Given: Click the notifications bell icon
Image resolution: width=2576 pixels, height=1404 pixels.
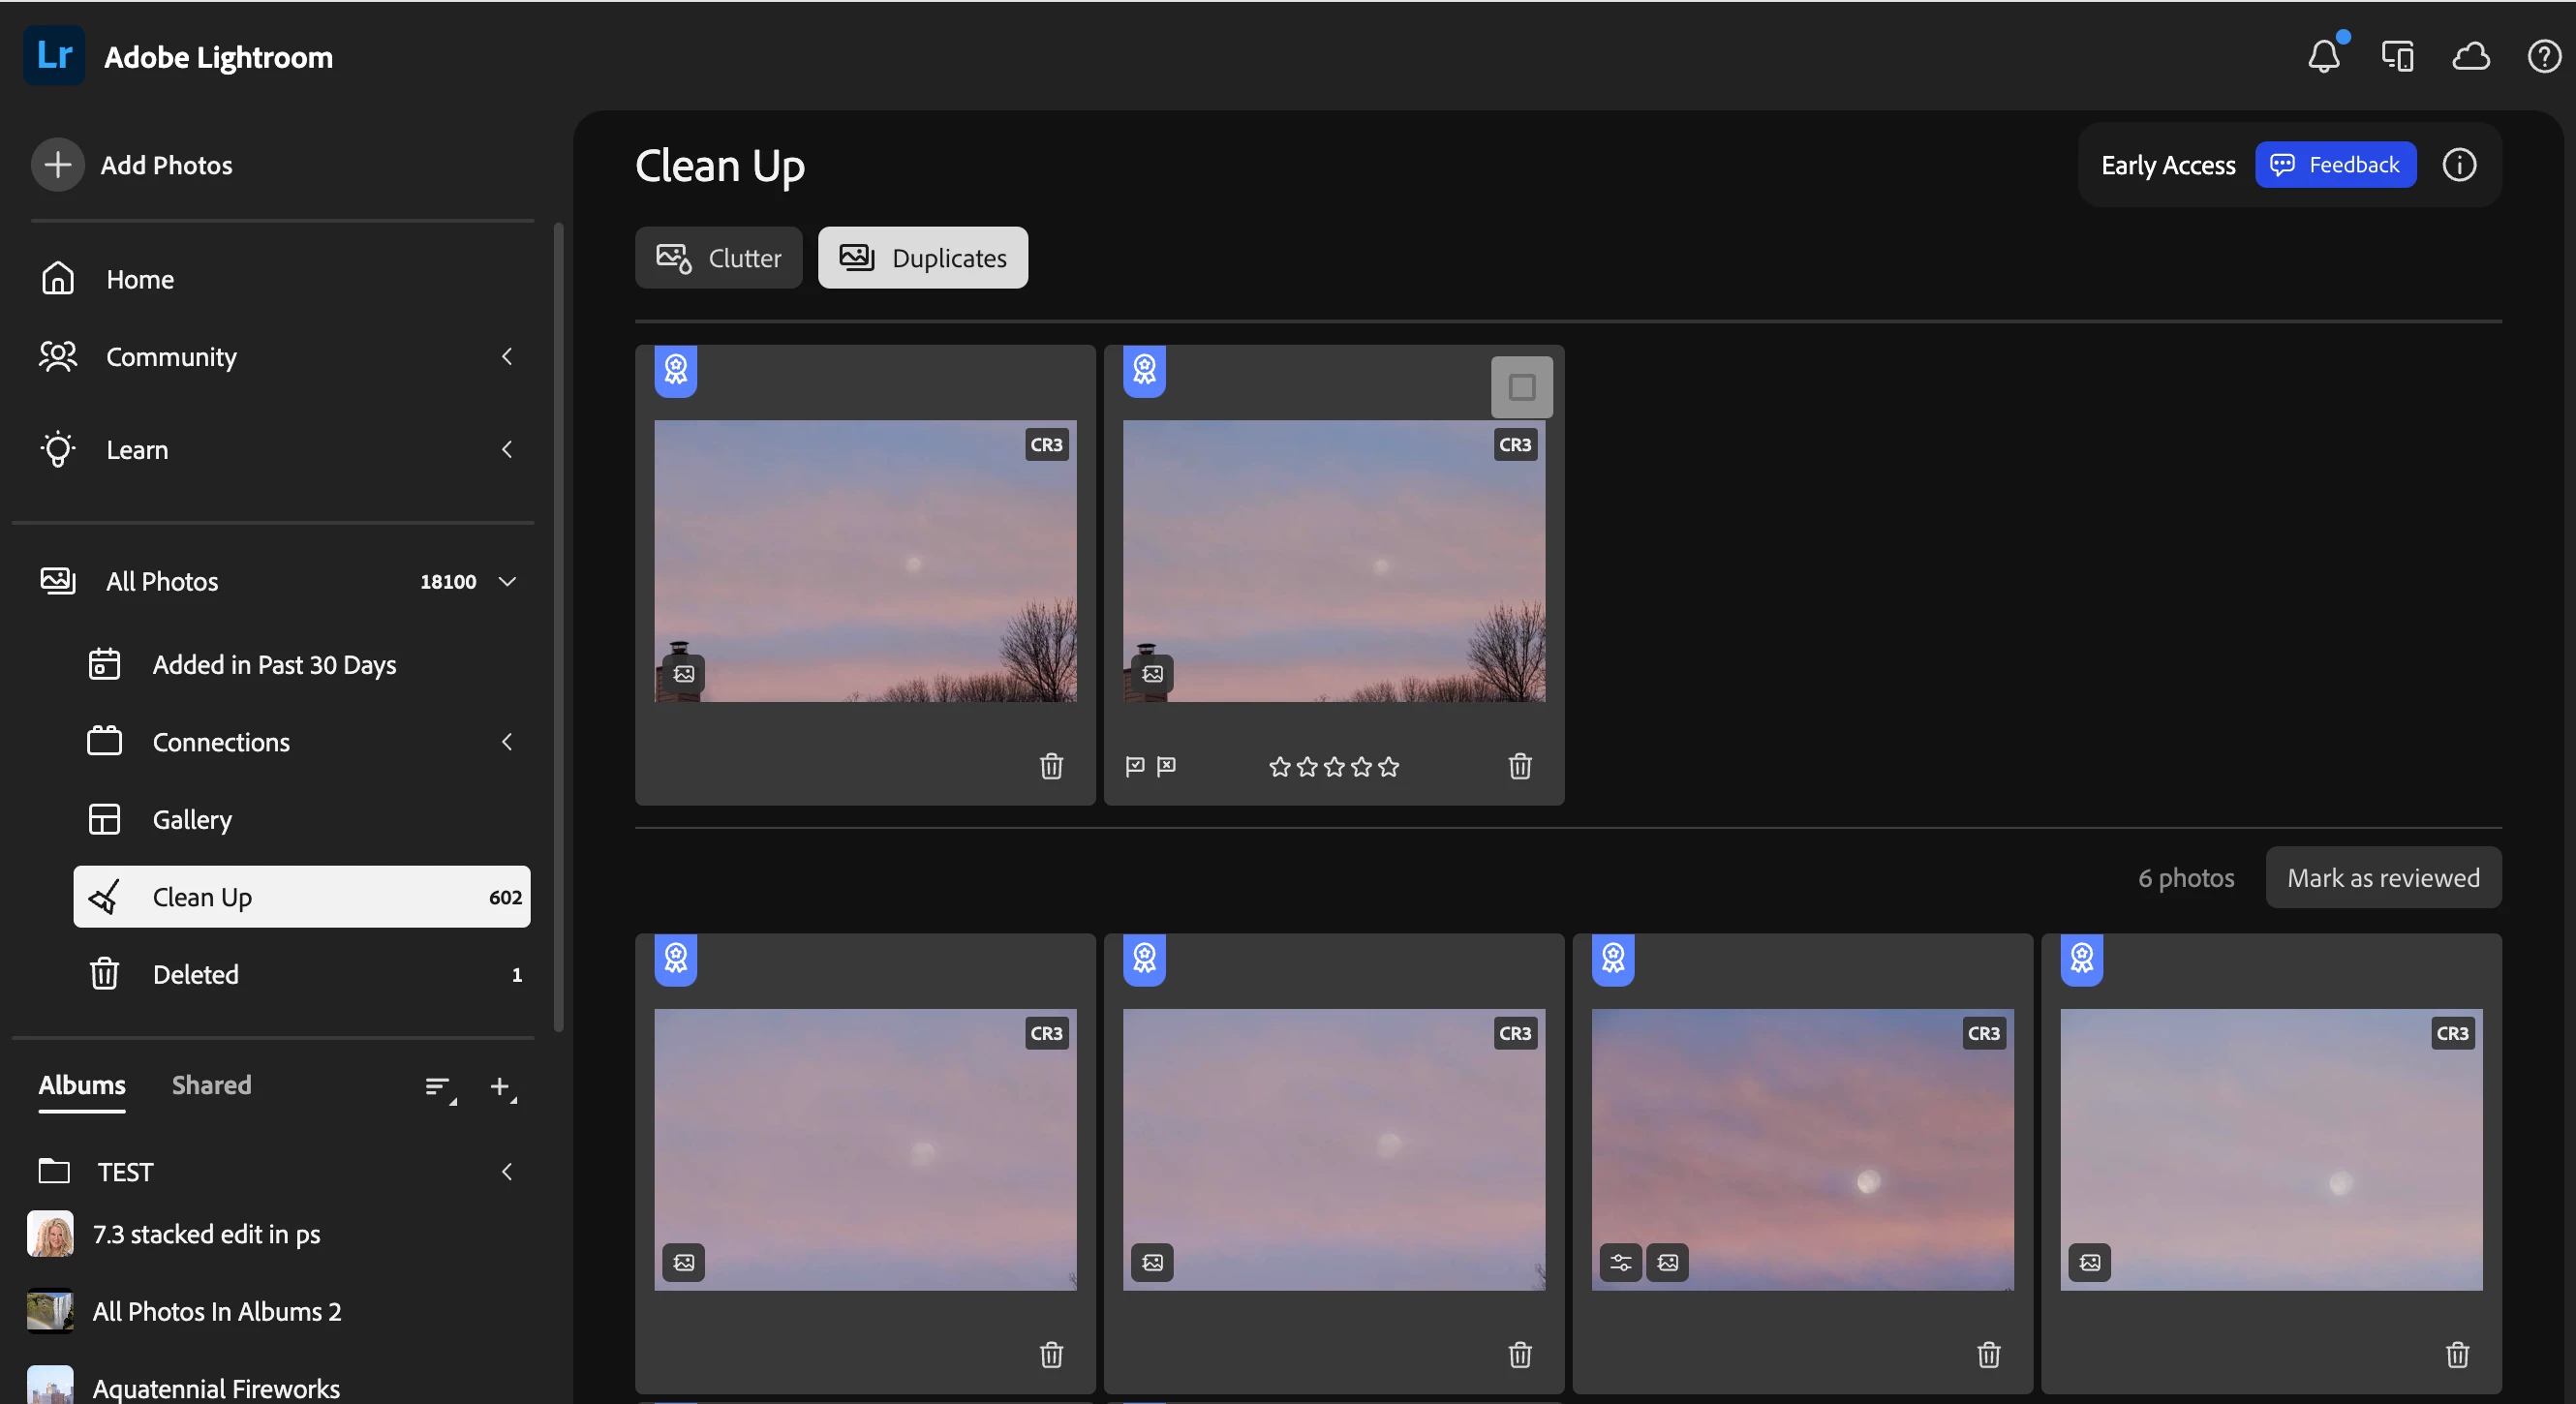Looking at the screenshot, I should point(2323,56).
